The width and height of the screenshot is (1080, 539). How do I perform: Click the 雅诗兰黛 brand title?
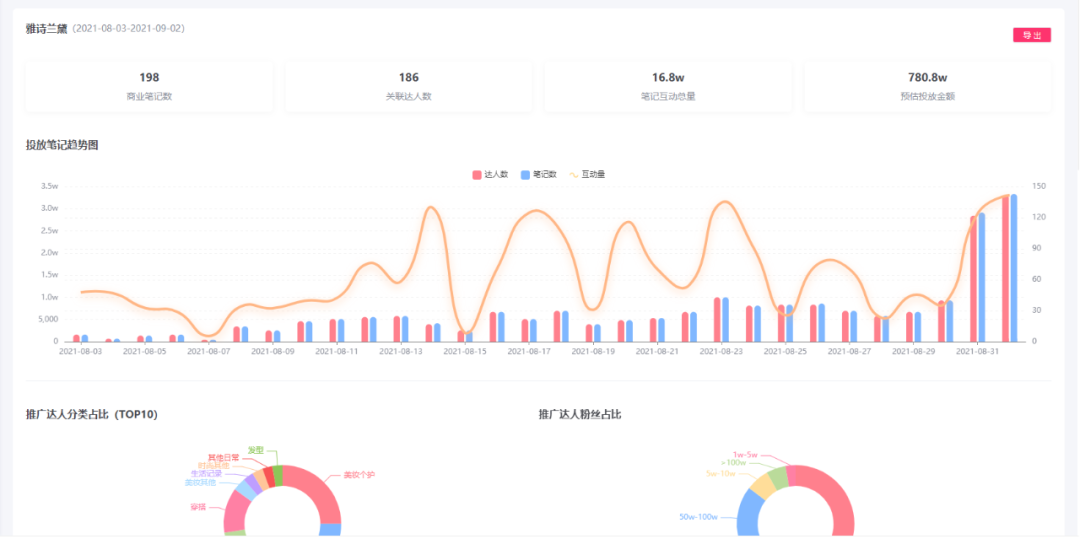(x=46, y=28)
